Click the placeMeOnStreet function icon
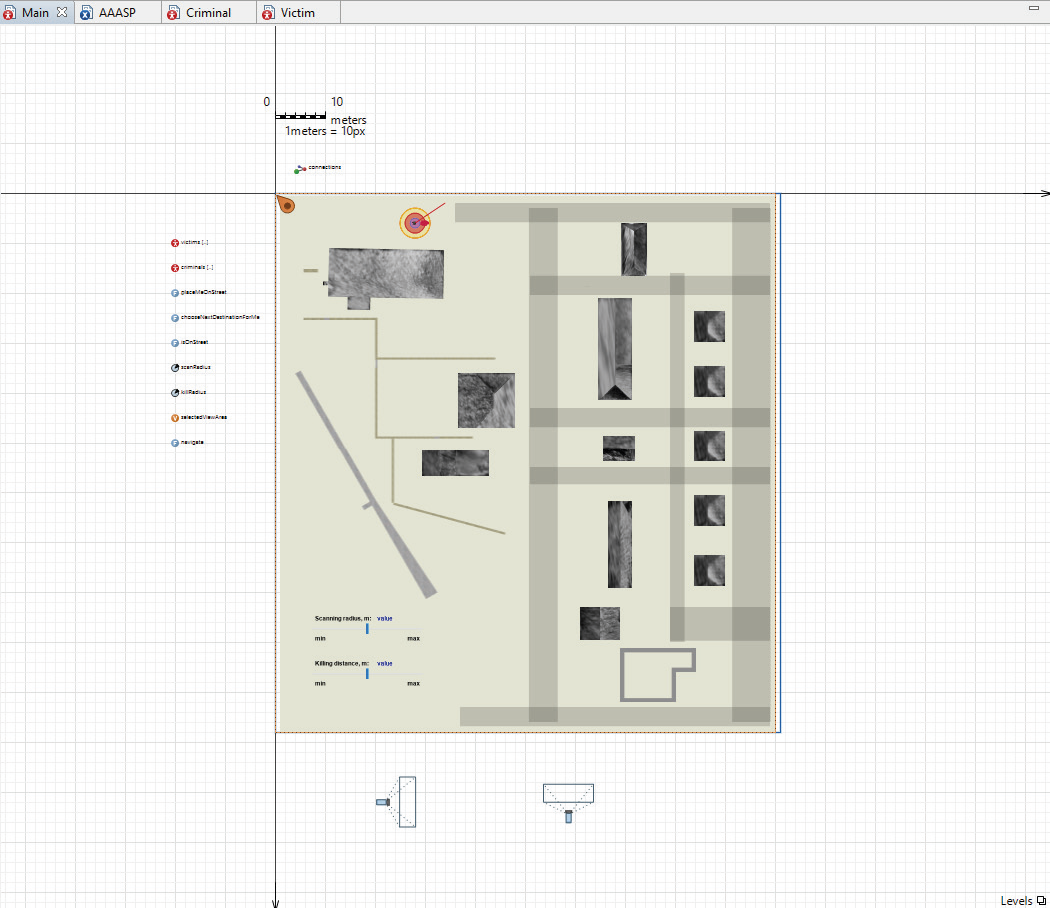Viewport: 1050px width, 908px height. pyautogui.click(x=174, y=293)
